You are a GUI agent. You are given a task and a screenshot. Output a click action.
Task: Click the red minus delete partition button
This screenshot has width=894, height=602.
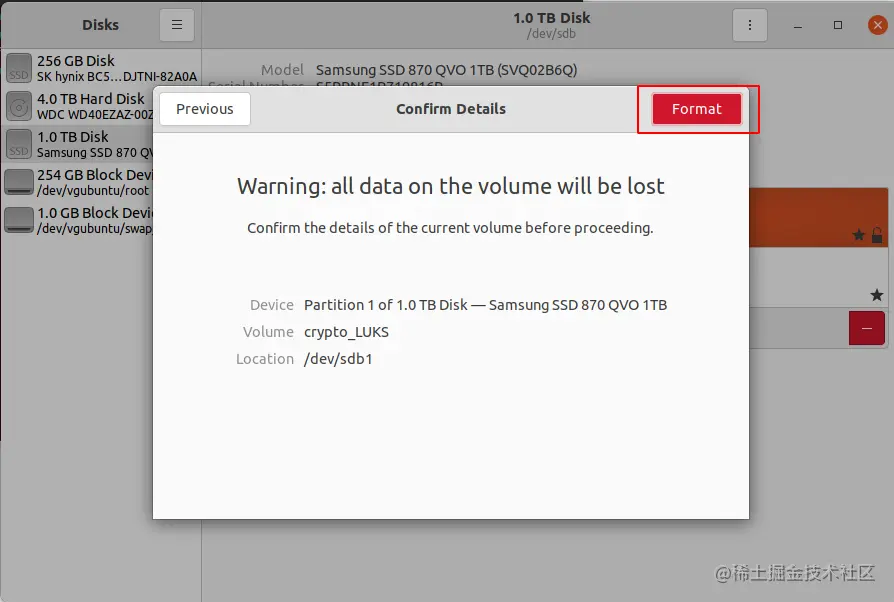pyautogui.click(x=867, y=328)
